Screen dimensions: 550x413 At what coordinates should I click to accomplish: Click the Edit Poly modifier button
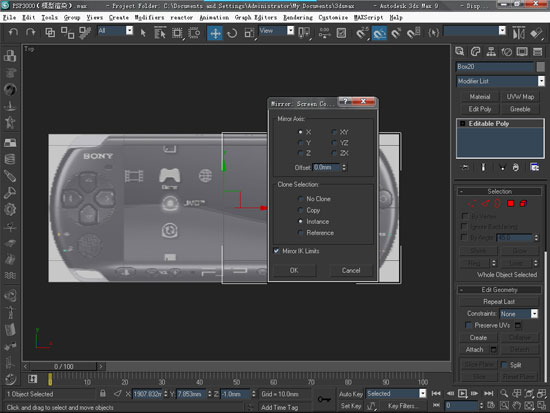point(479,109)
